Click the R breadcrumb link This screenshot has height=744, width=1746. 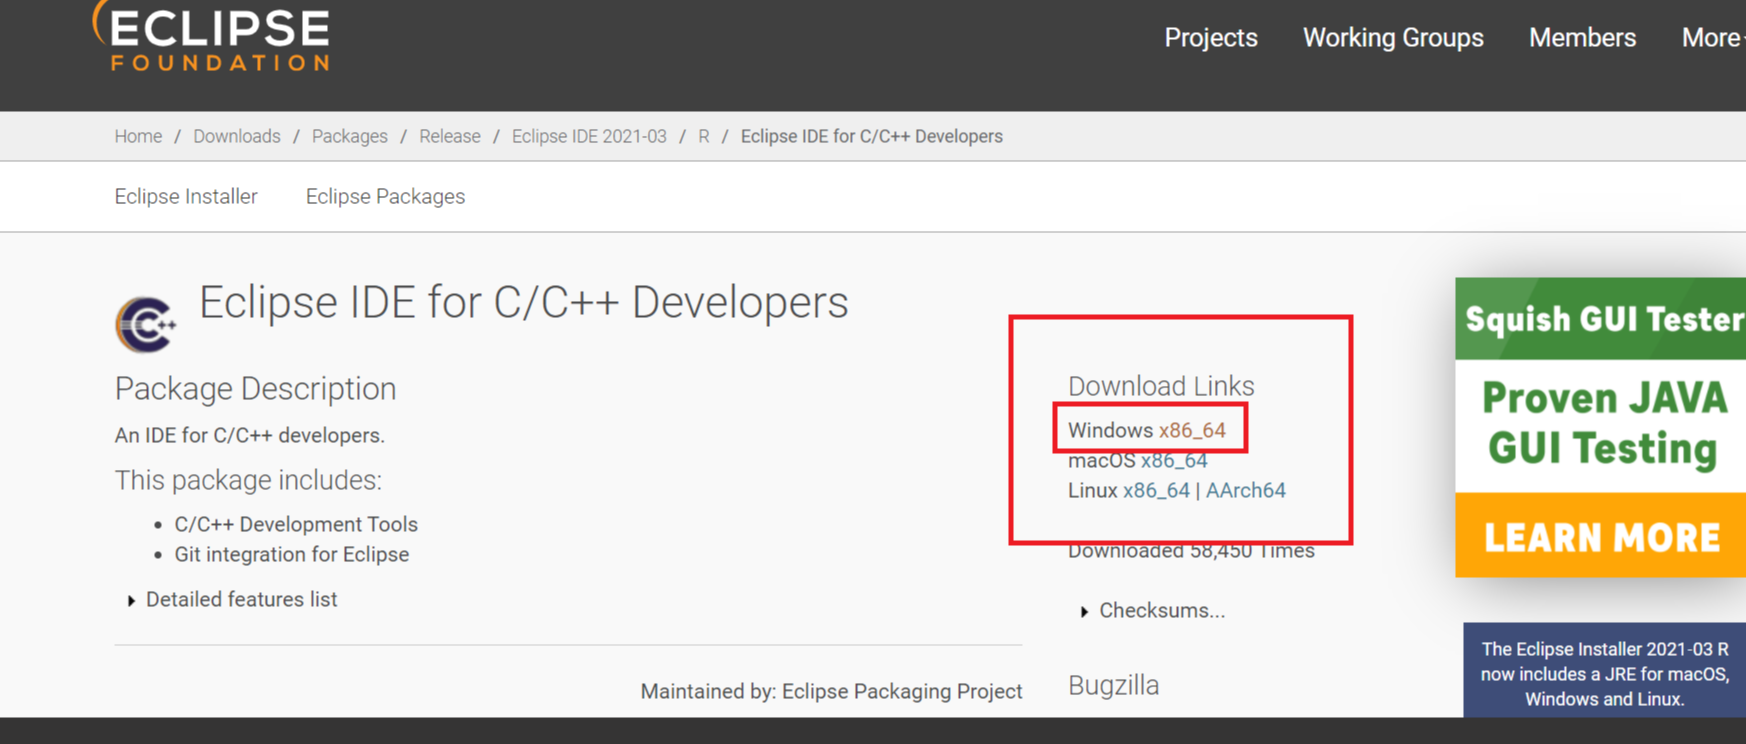704,136
